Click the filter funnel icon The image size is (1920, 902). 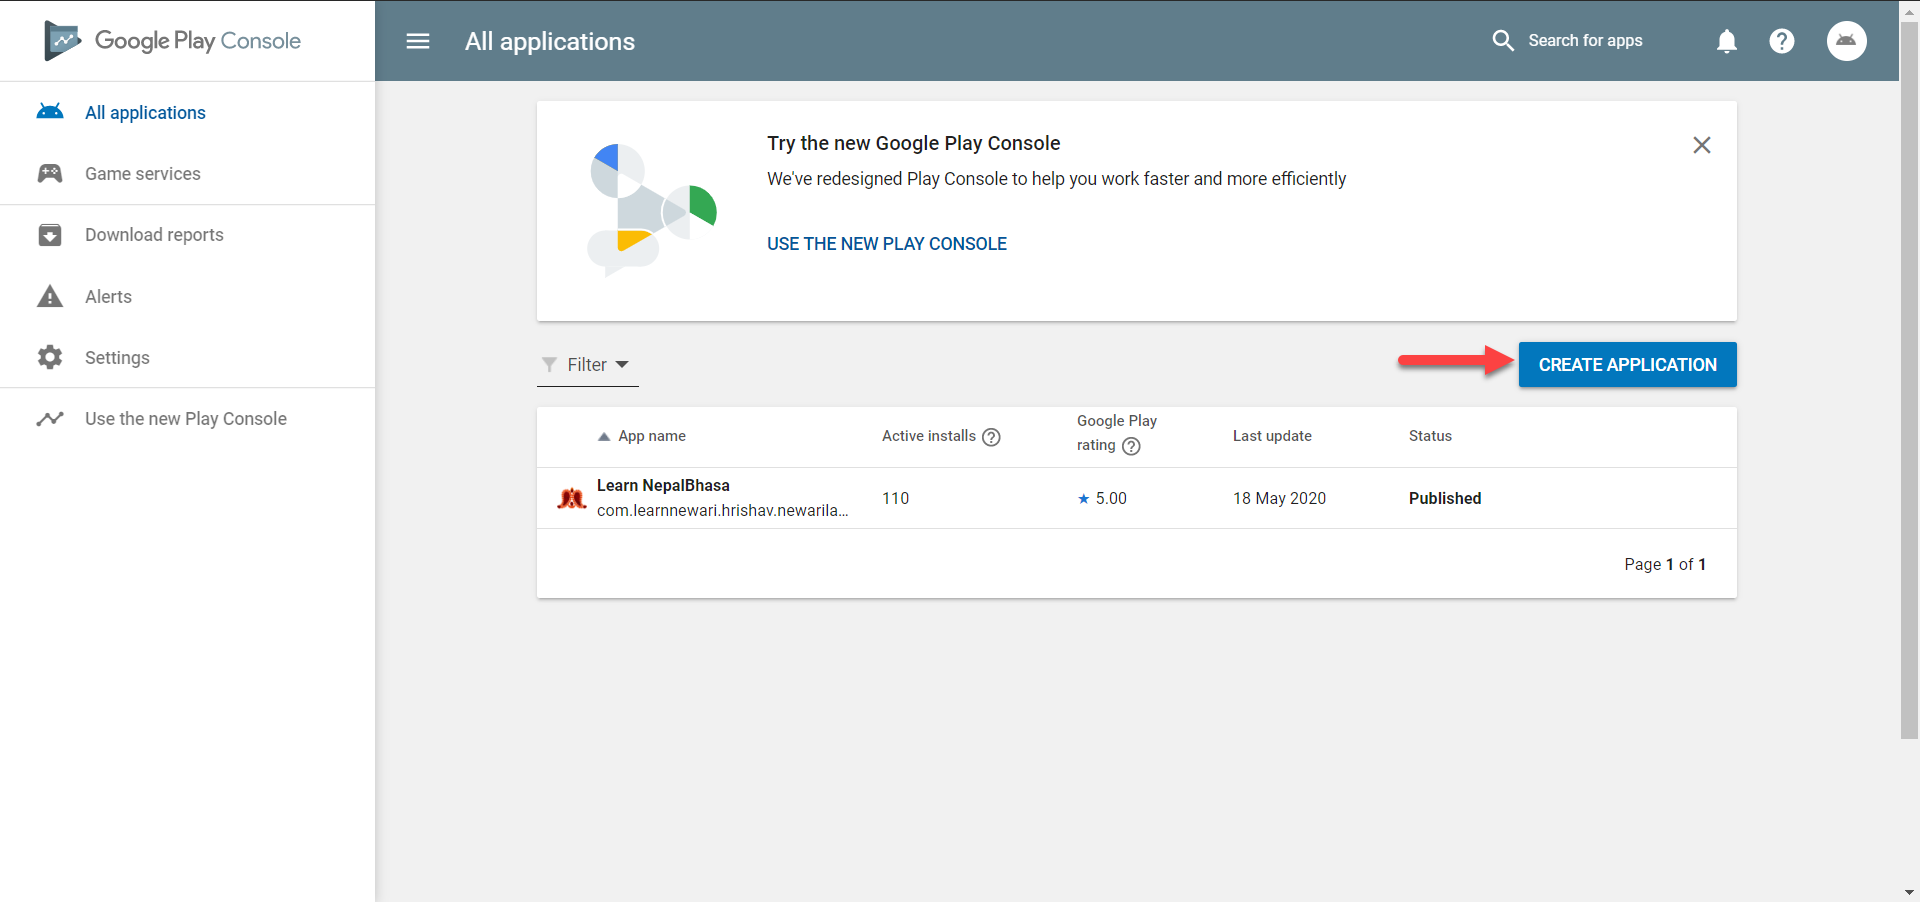(549, 364)
